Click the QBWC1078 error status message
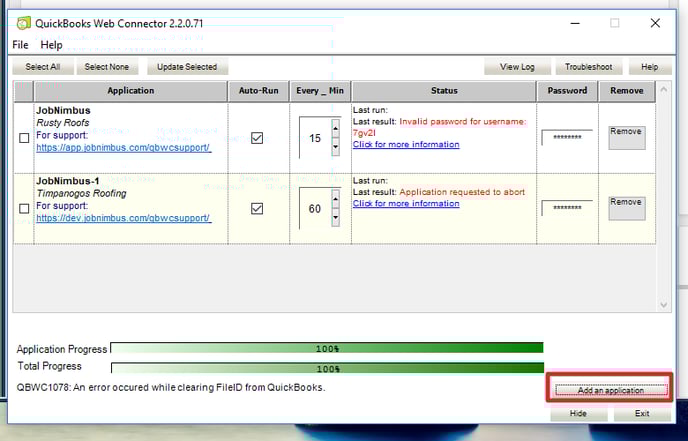 point(171,387)
